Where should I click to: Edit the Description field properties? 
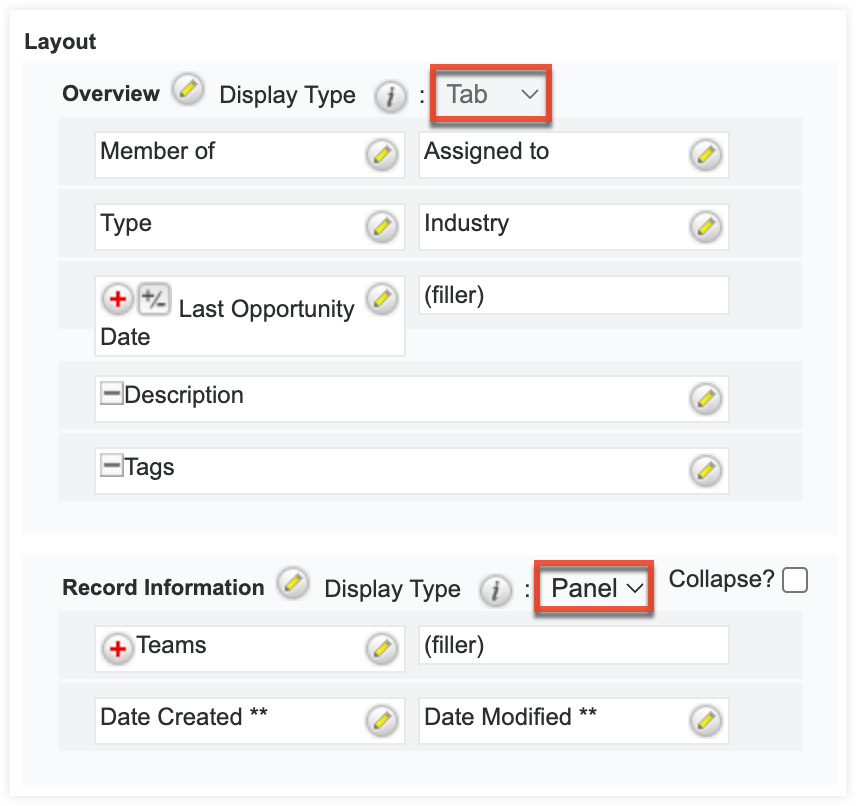click(706, 399)
